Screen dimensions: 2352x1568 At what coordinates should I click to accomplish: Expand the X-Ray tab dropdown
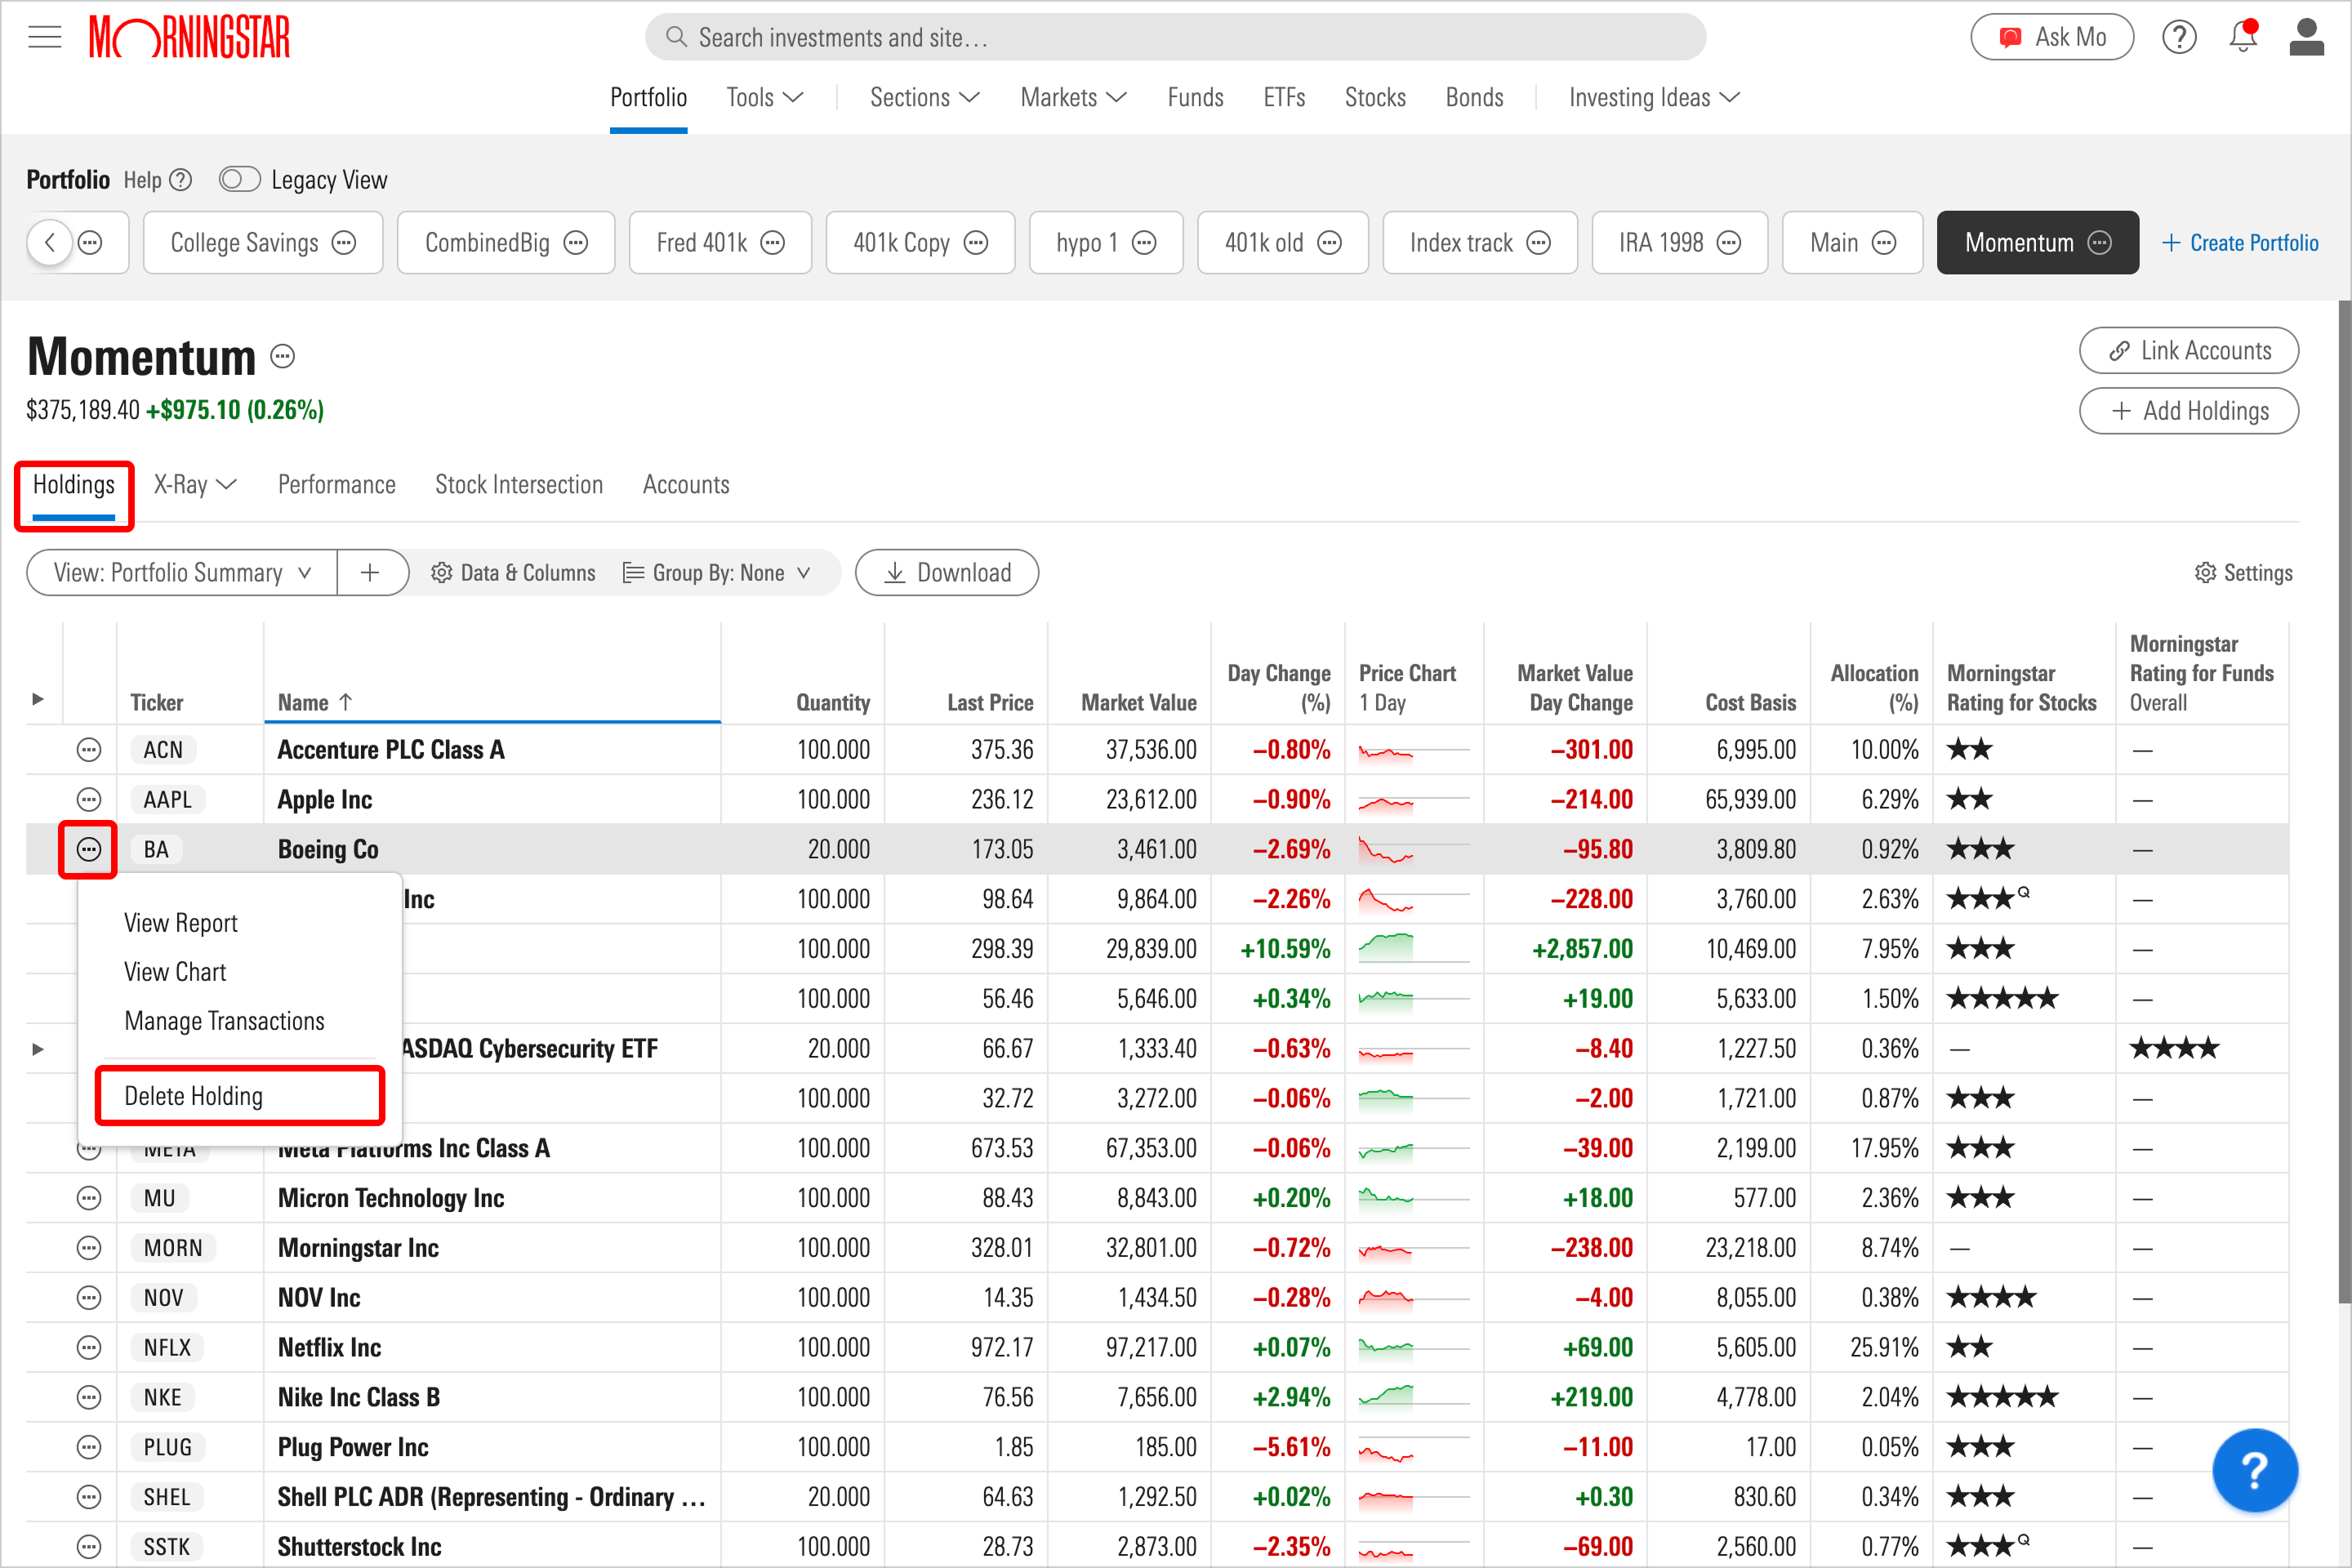click(195, 485)
